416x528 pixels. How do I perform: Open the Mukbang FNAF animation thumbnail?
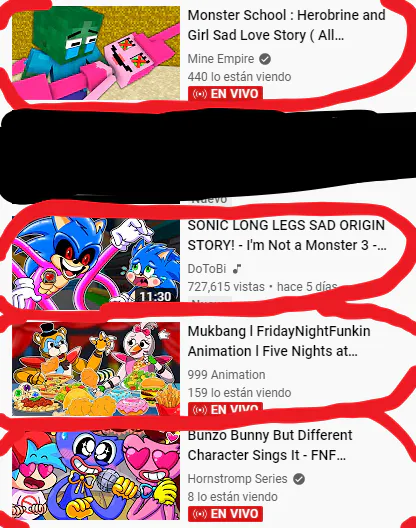(x=96, y=369)
